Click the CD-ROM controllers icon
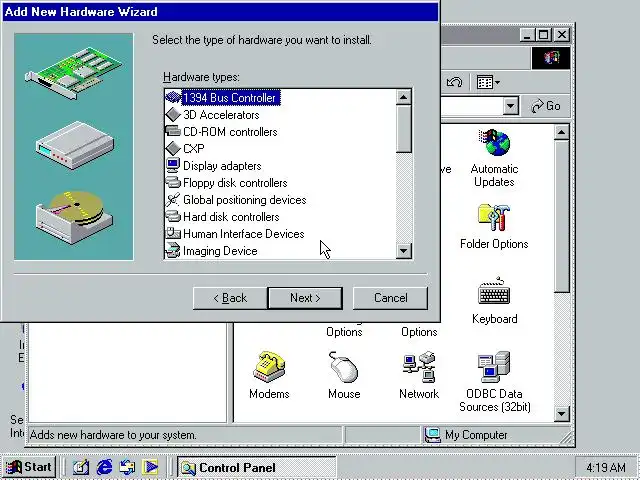The height and width of the screenshot is (480, 640). 173,131
